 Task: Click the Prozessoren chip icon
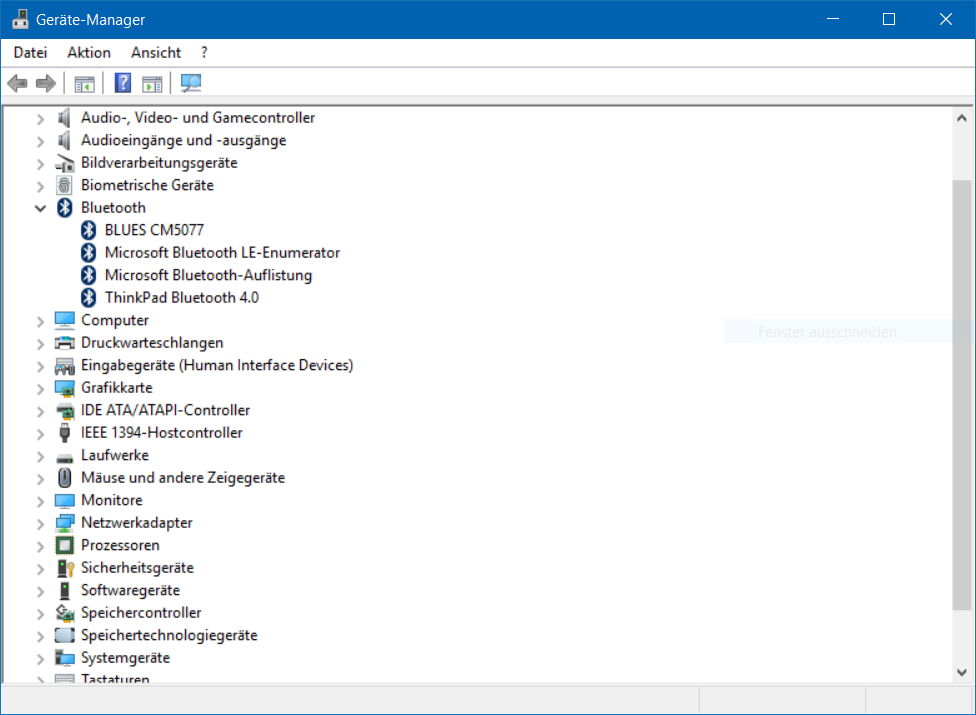click(65, 546)
